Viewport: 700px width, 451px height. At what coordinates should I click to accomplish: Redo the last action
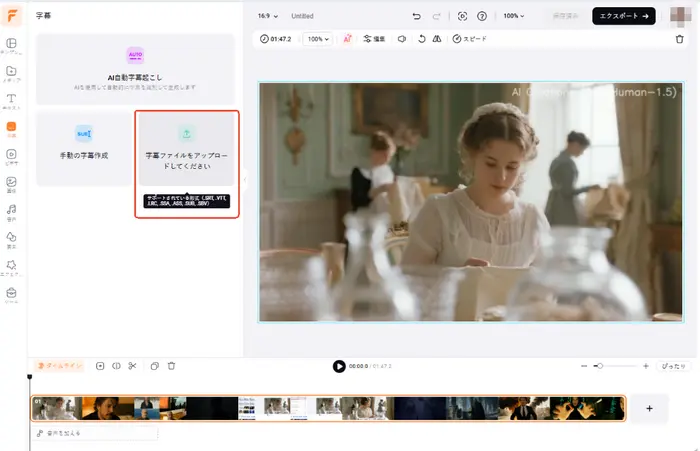click(436, 16)
